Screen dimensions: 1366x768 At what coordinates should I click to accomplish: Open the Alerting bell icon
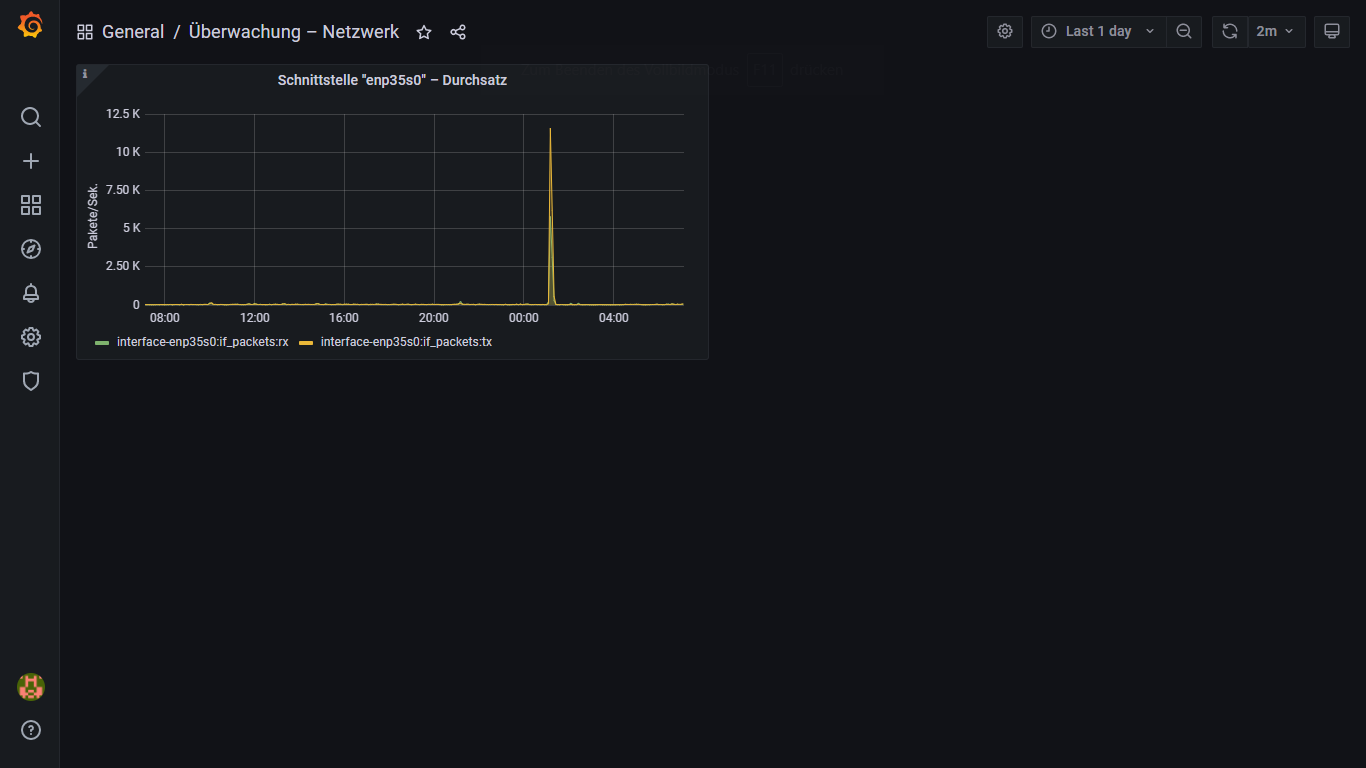[31, 293]
